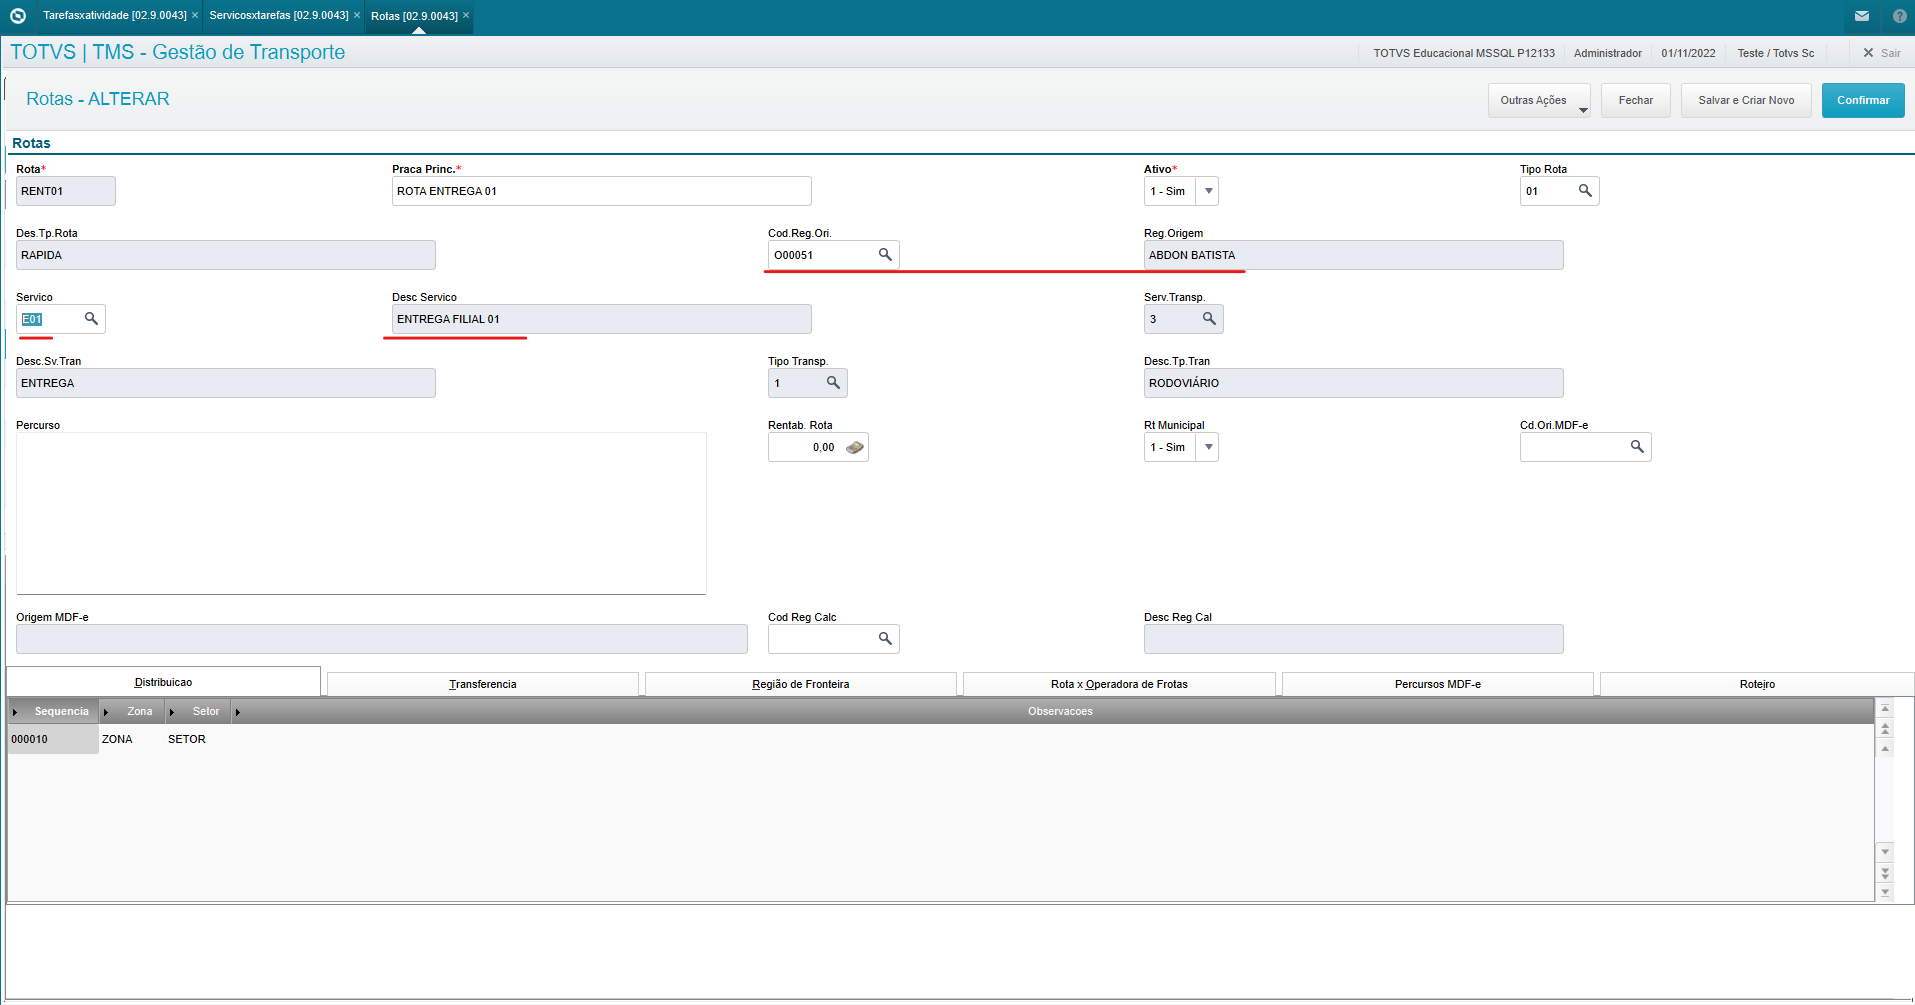1915x1005 pixels.
Task: Switch to Tarefasxatividade tab
Action: 115,16
